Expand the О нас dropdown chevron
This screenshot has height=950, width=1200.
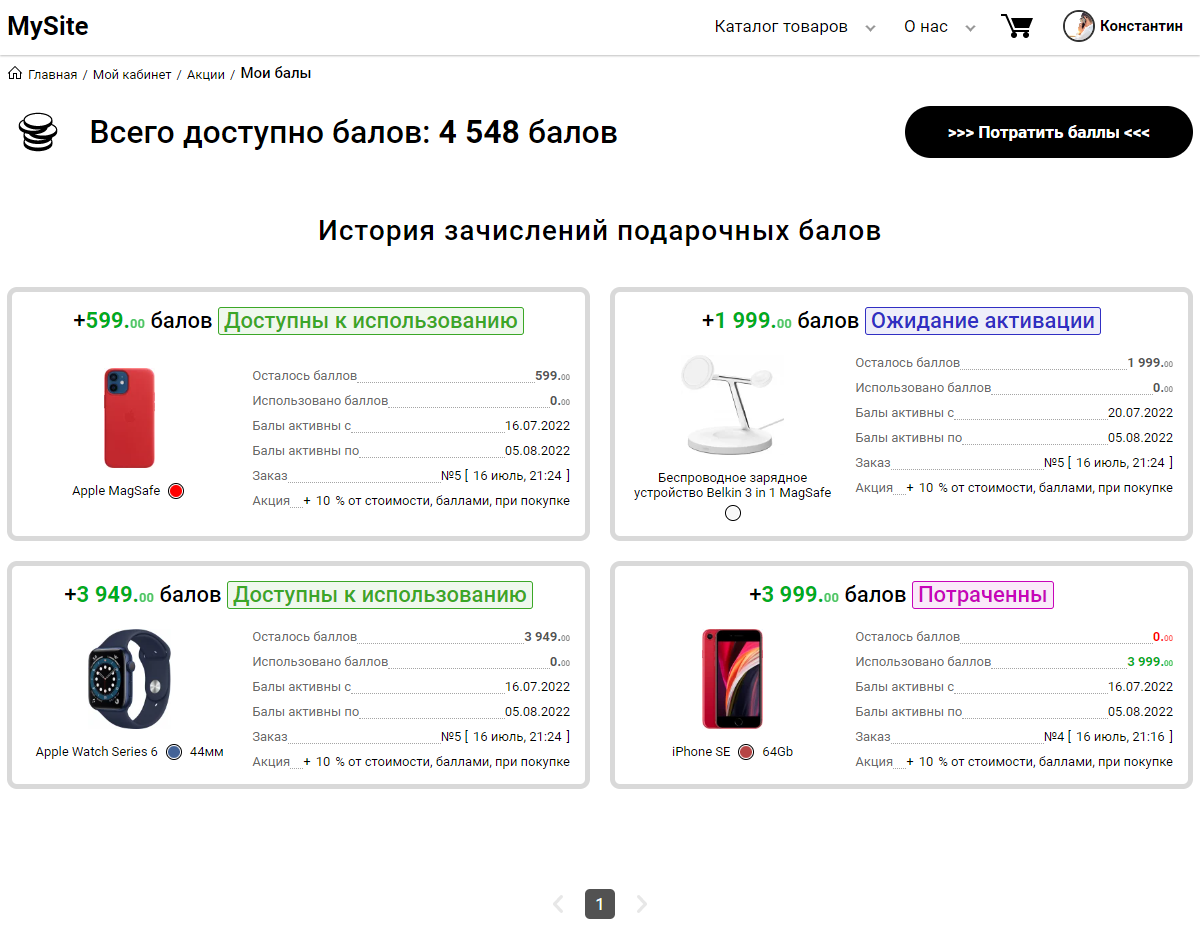tap(968, 28)
